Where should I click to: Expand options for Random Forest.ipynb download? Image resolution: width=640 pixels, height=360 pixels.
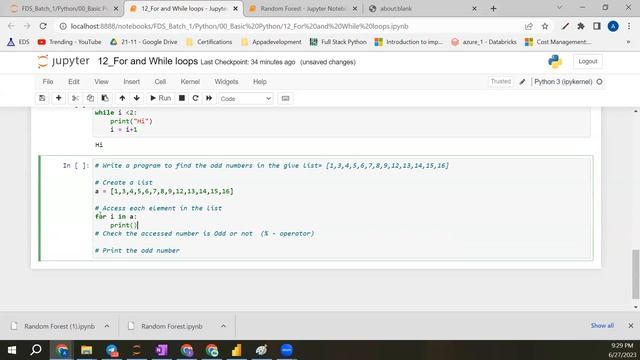coord(223,326)
